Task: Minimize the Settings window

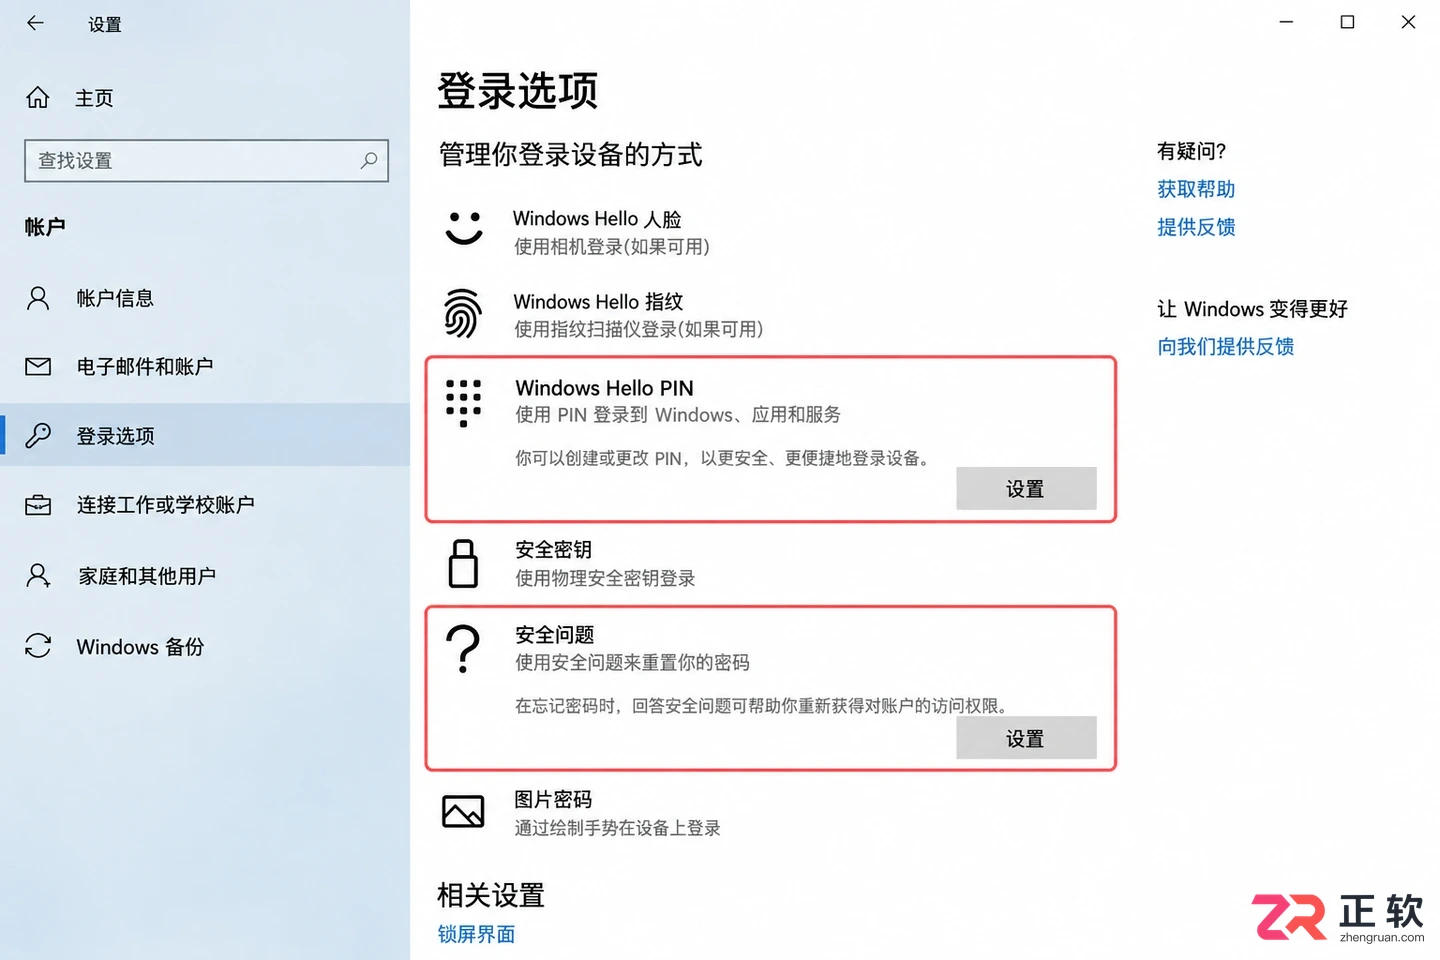Action: coord(1286,22)
